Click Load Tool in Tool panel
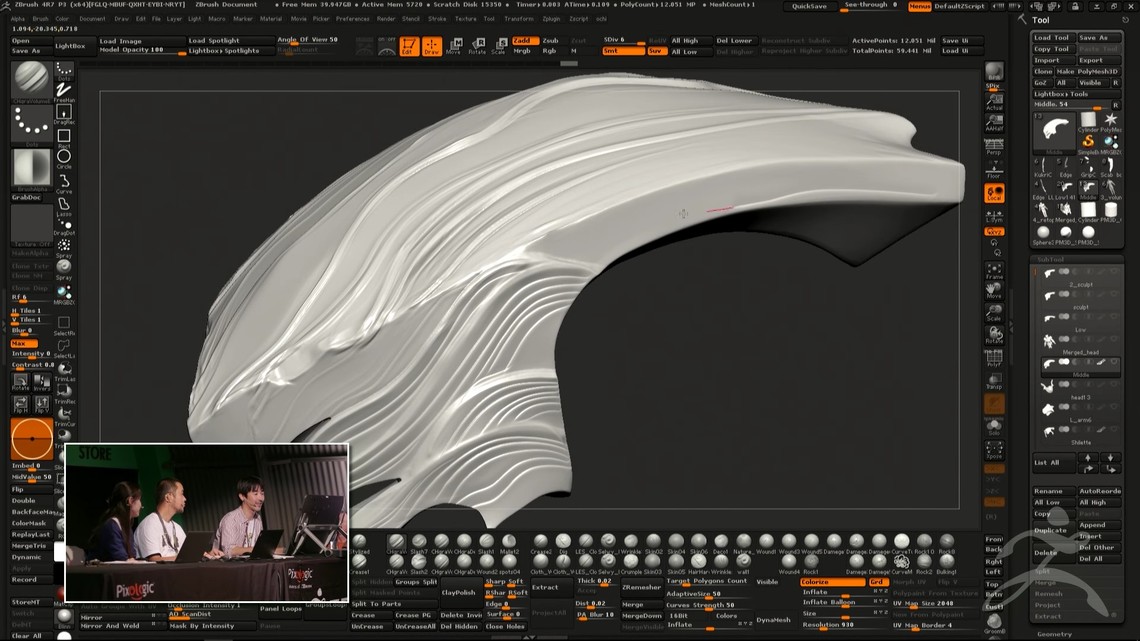 click(x=1052, y=38)
